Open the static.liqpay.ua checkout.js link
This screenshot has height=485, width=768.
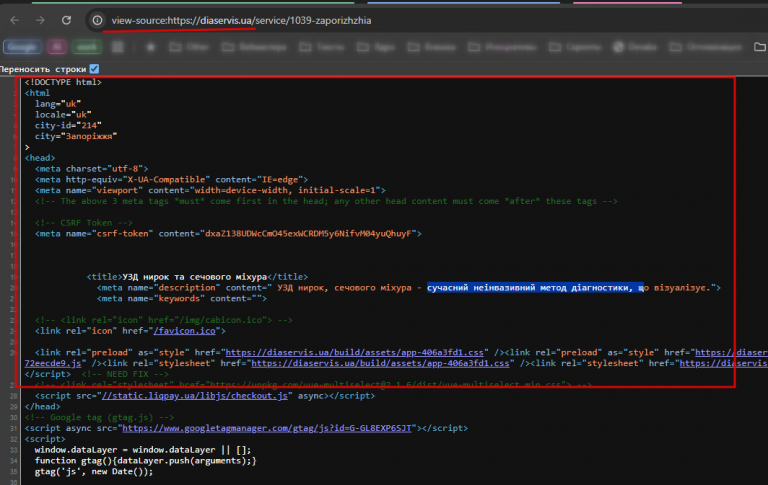coord(194,395)
